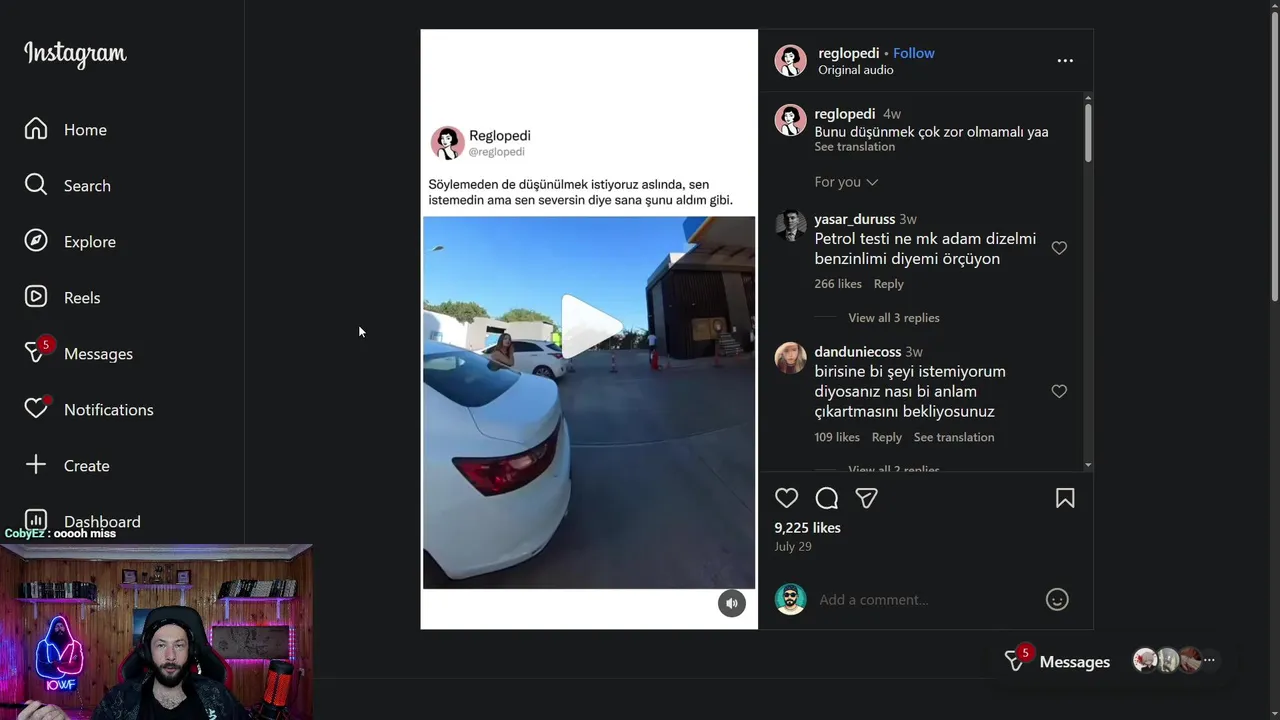Viewport: 1280px width, 720px height.
Task: Share the post via paper plane icon
Action: coord(866,498)
